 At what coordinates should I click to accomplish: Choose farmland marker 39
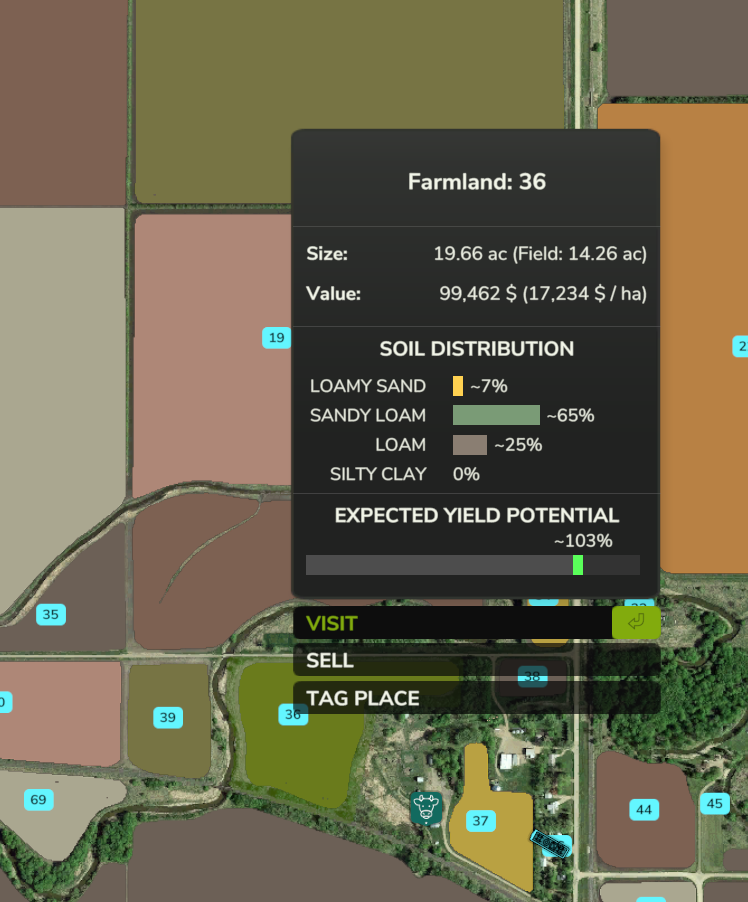(168, 717)
